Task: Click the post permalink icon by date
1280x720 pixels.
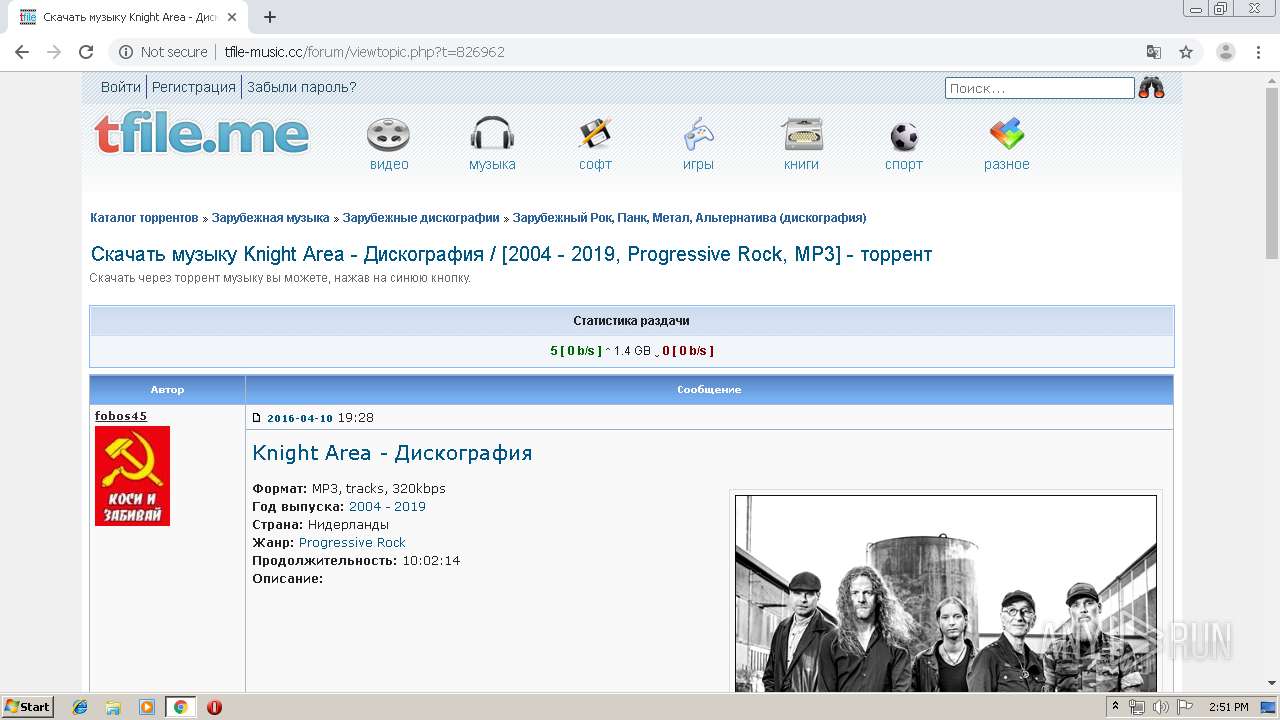Action: [256, 418]
